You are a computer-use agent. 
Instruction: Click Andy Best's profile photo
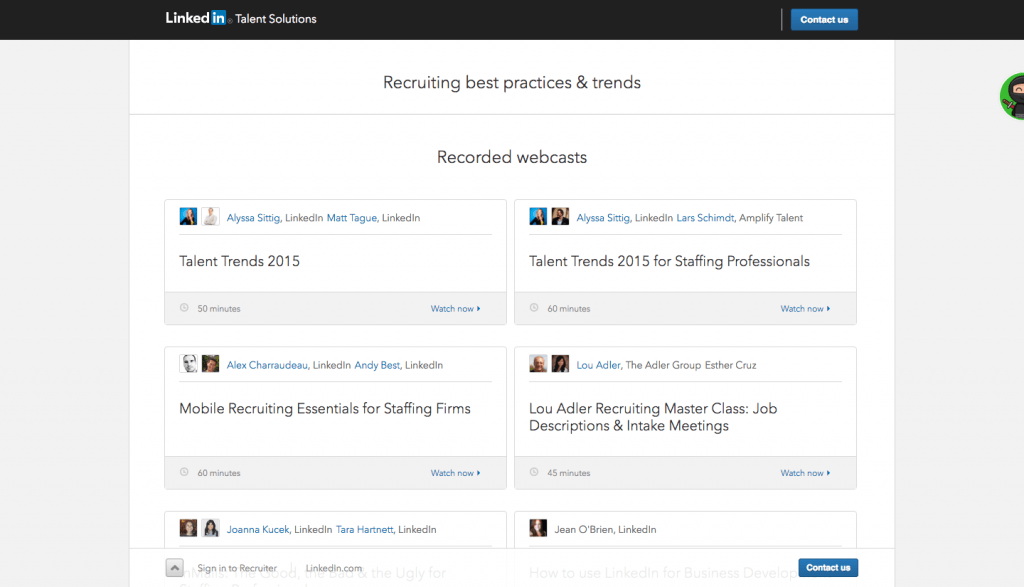210,364
